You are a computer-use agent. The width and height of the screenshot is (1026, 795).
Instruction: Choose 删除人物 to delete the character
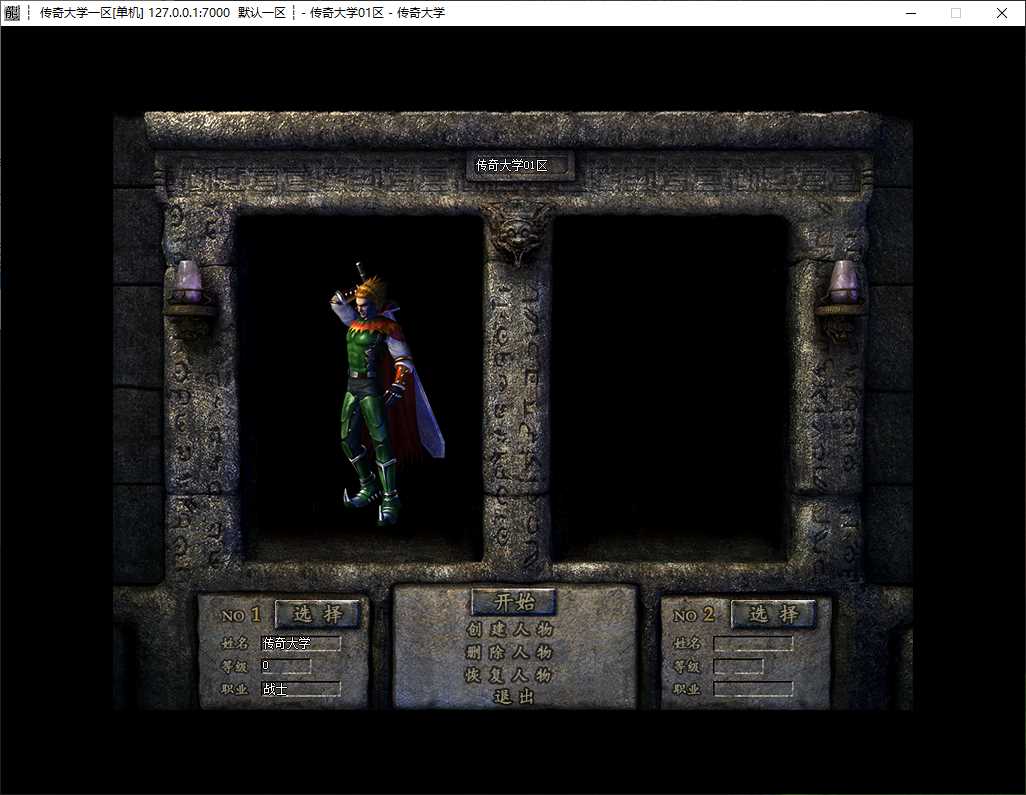click(510, 652)
